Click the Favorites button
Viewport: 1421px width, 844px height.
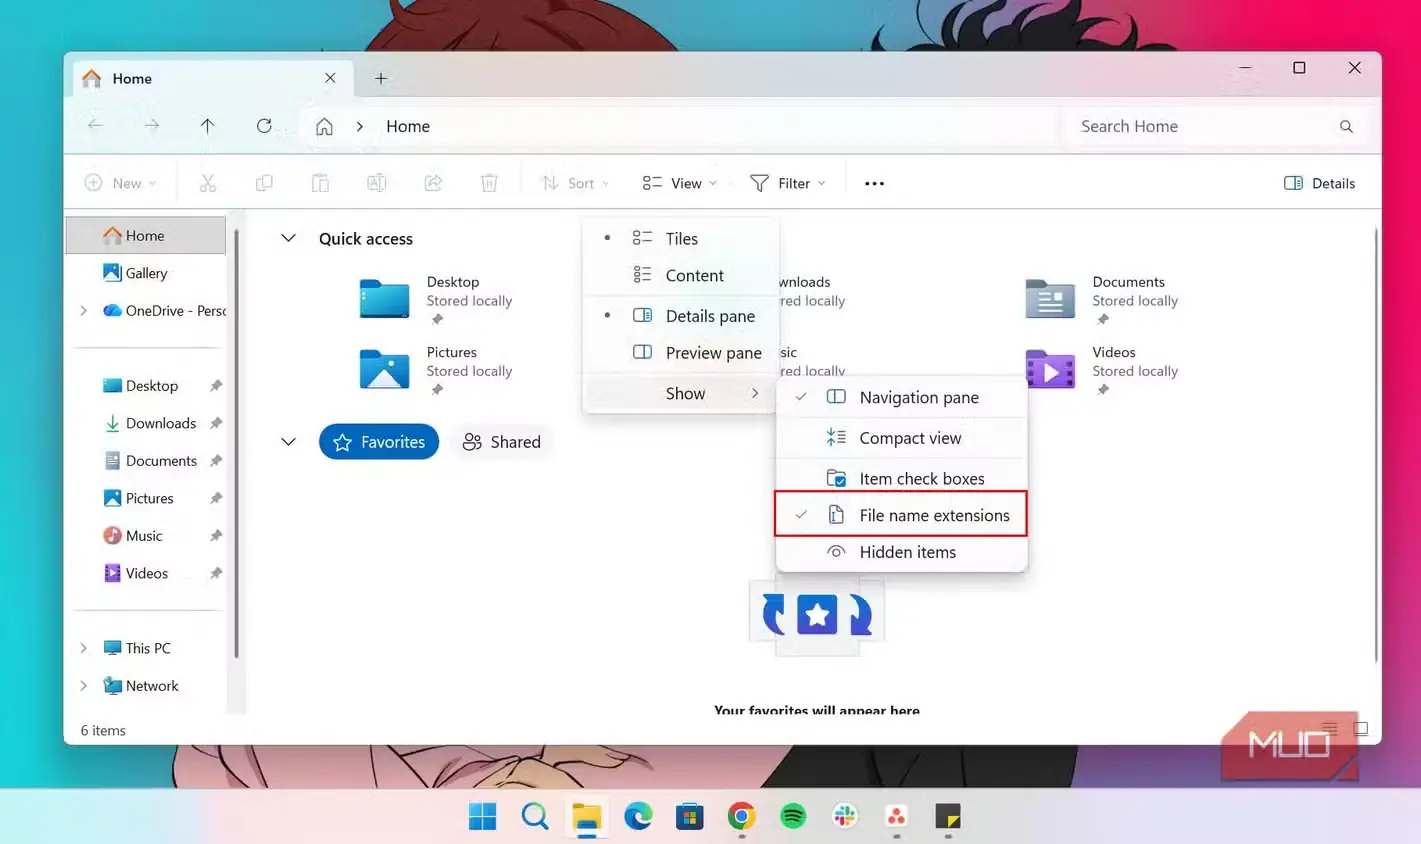pos(379,442)
